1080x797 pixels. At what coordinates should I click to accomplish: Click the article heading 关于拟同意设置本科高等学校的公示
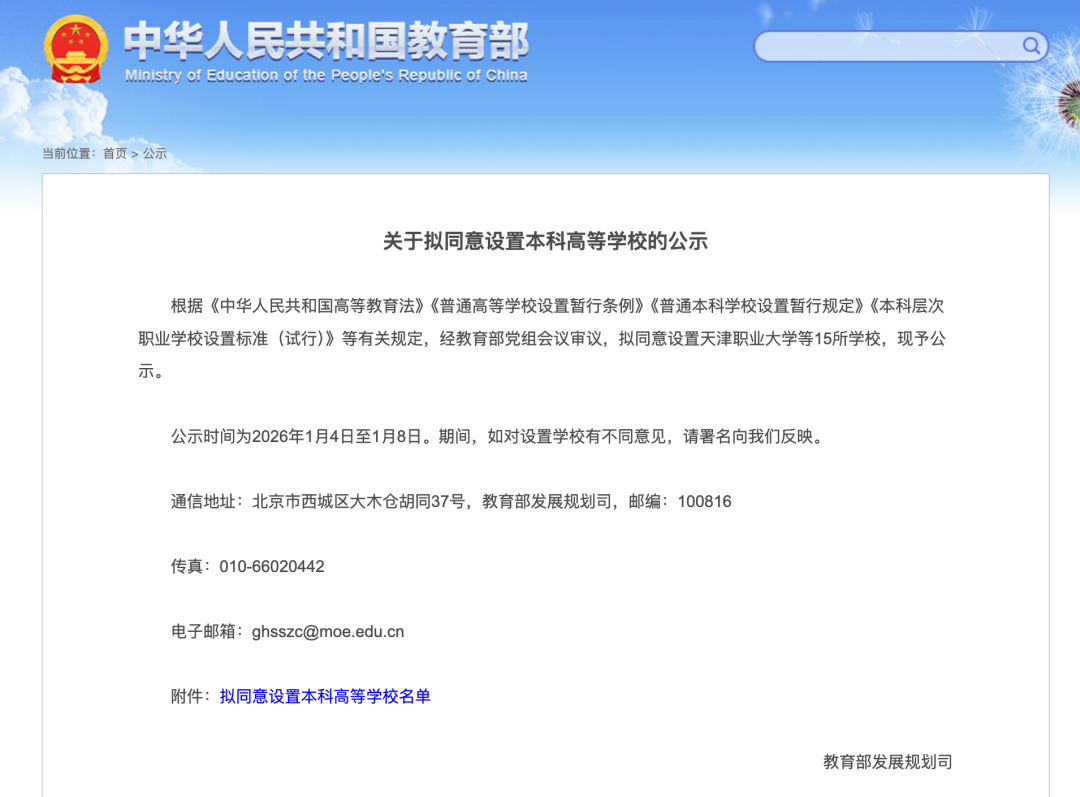point(545,241)
